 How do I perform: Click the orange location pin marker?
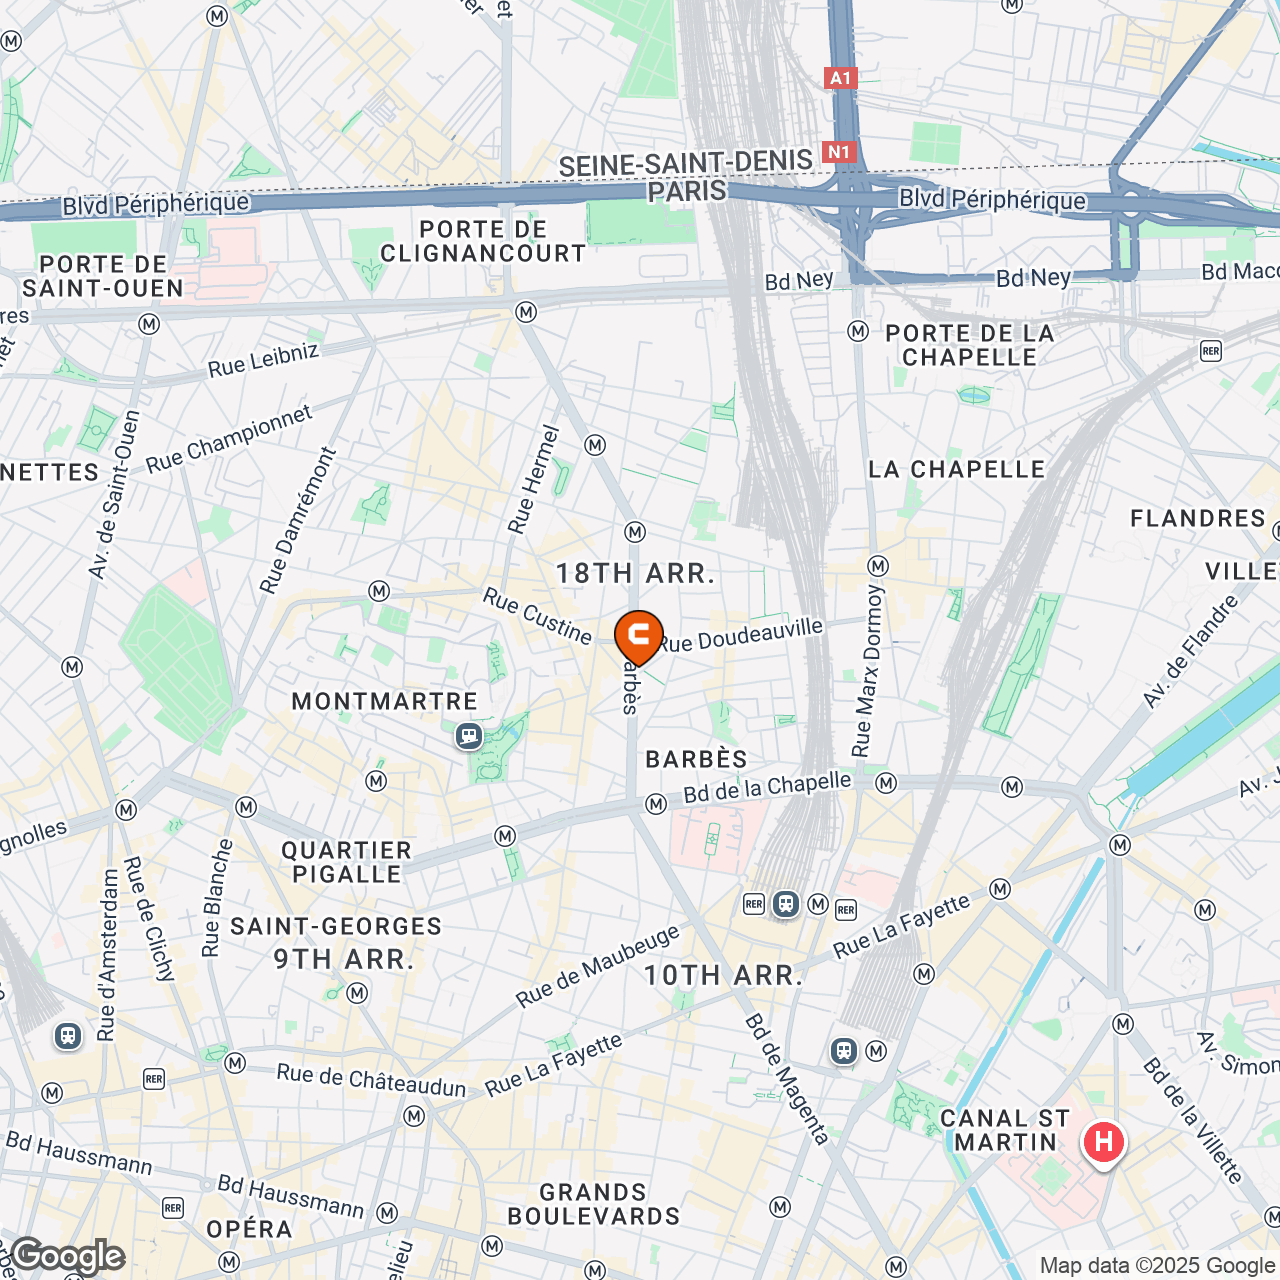[x=638, y=637]
